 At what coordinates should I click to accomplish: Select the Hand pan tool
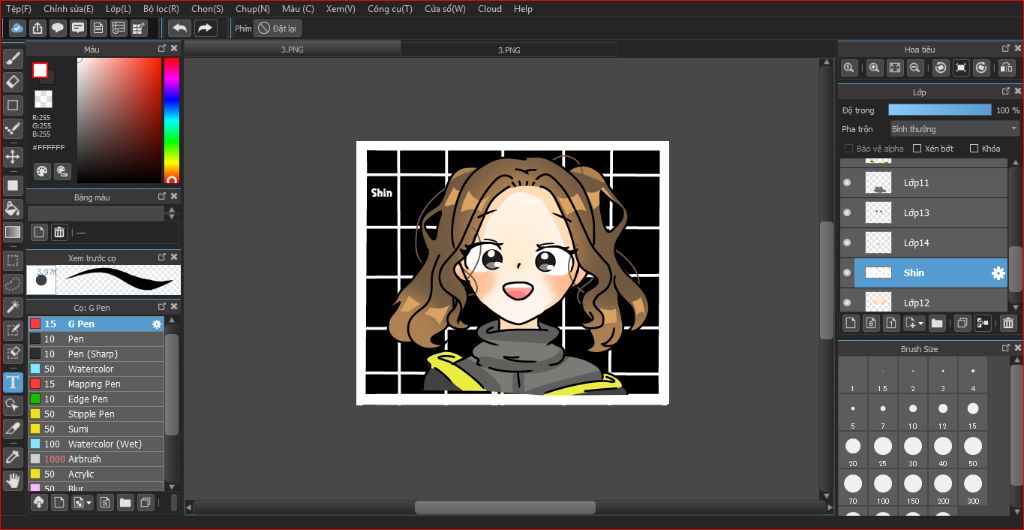pyautogui.click(x=12, y=480)
